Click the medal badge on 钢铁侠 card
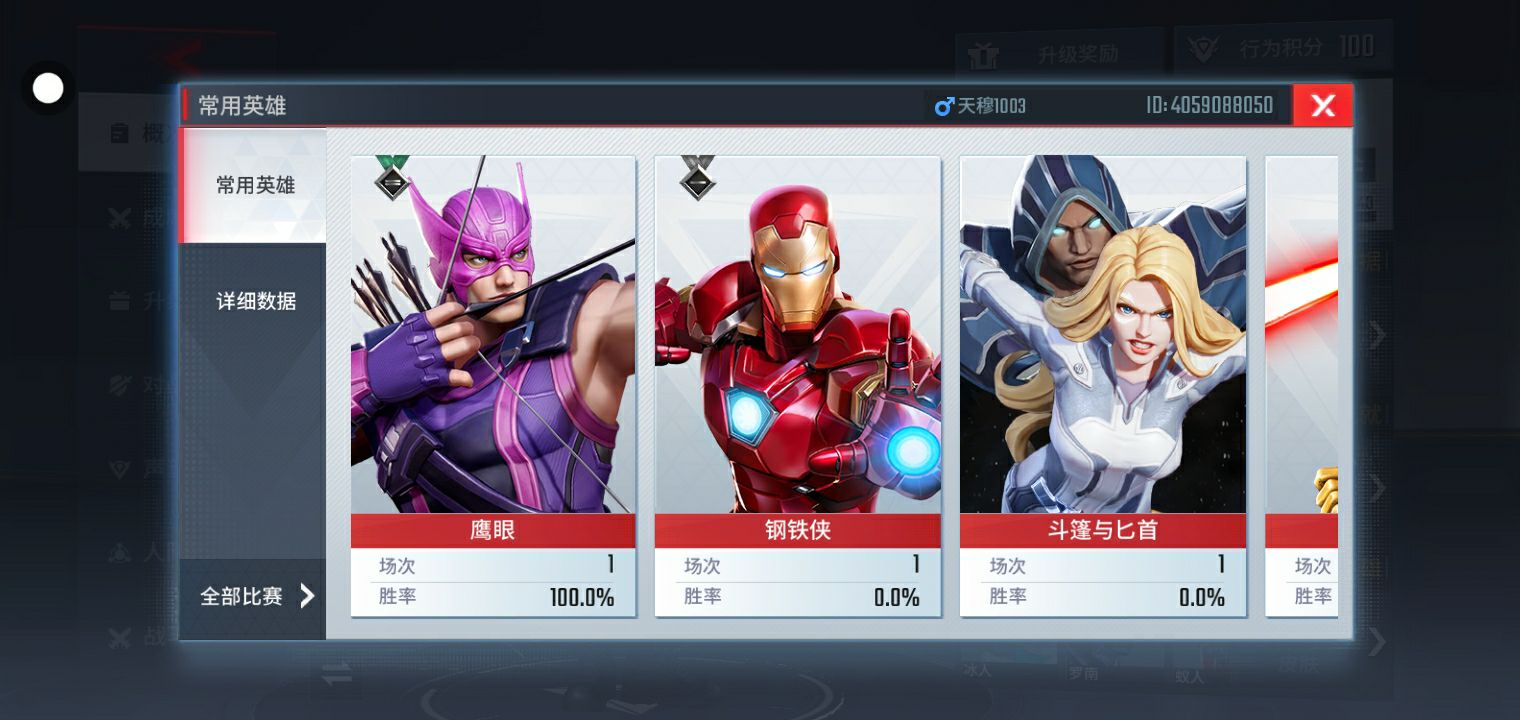1520x720 pixels. pos(697,178)
